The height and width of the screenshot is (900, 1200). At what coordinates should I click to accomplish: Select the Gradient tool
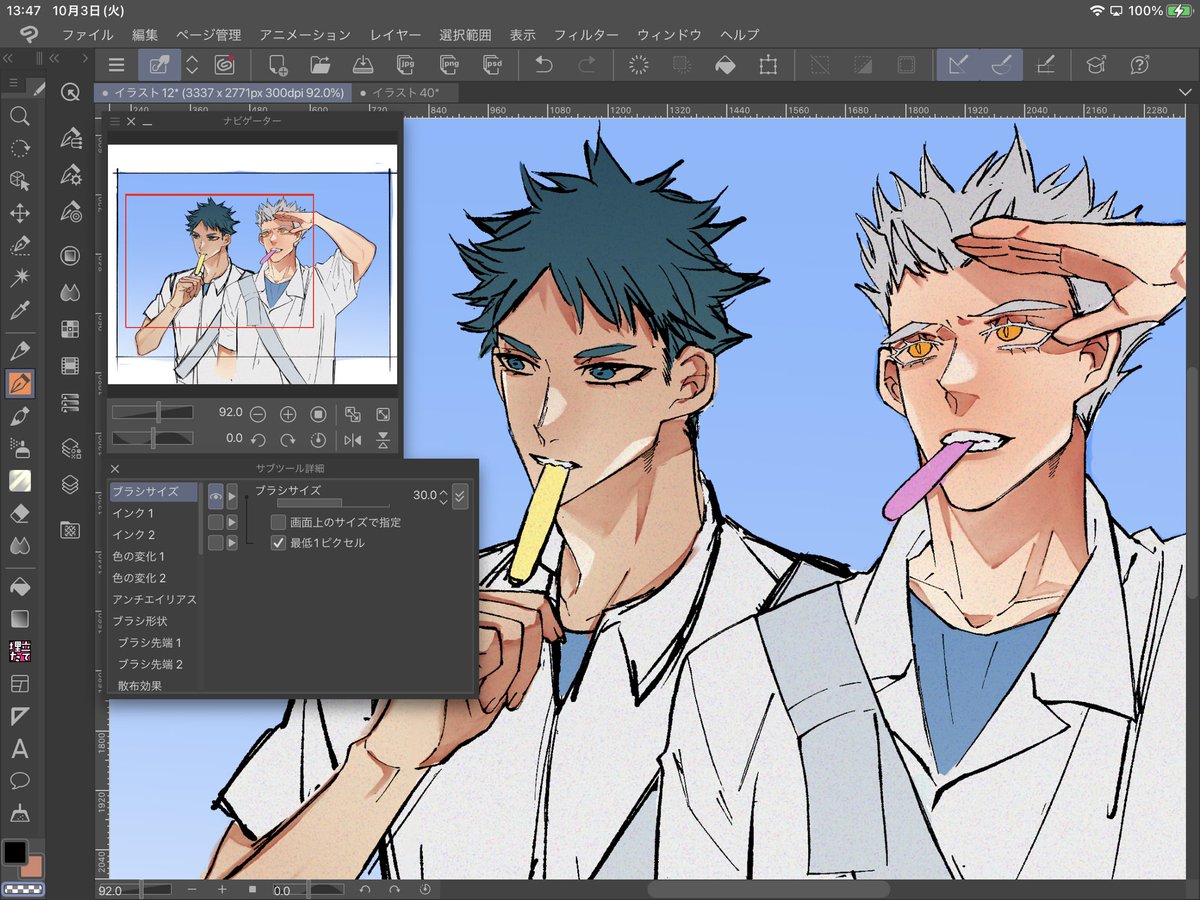tap(19, 619)
